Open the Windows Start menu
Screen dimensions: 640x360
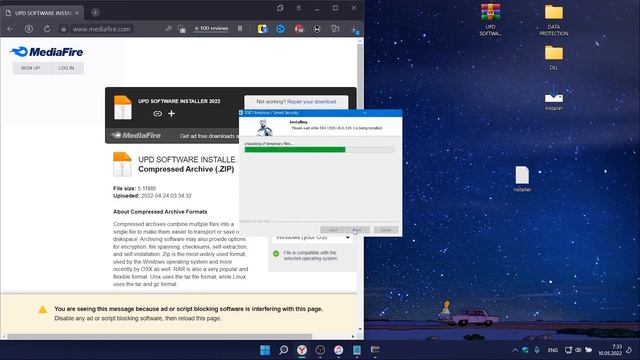tap(265, 350)
